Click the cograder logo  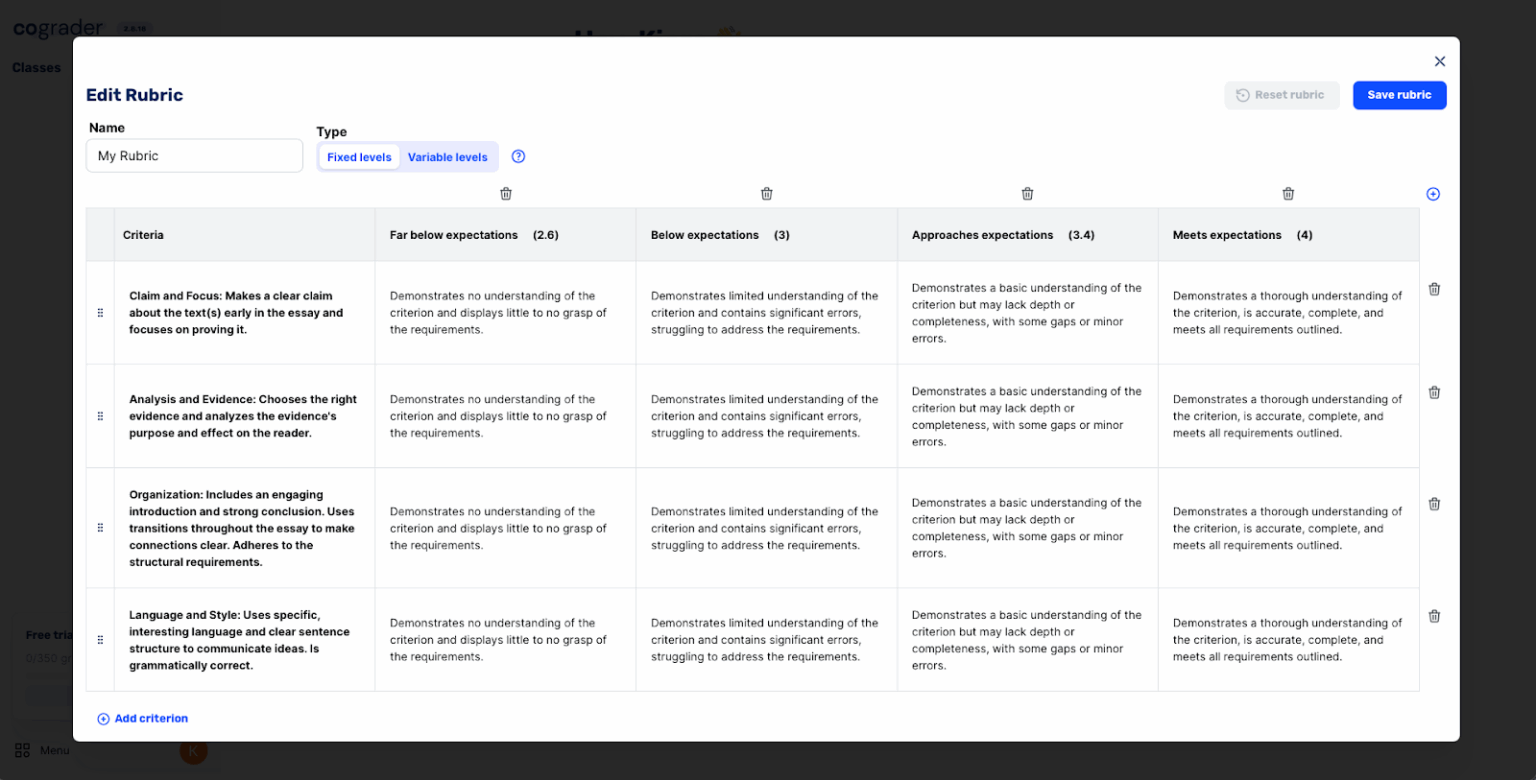click(x=57, y=27)
